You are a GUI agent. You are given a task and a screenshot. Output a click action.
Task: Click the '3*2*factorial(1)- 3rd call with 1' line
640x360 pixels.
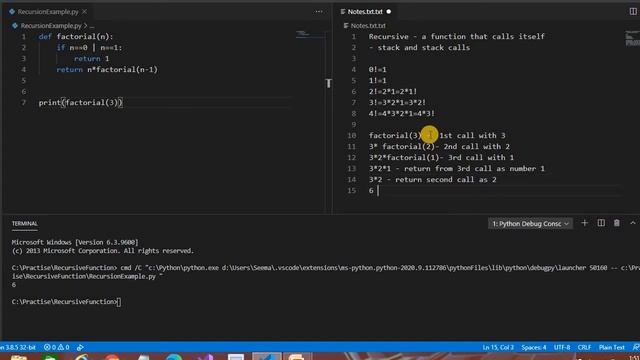441,158
